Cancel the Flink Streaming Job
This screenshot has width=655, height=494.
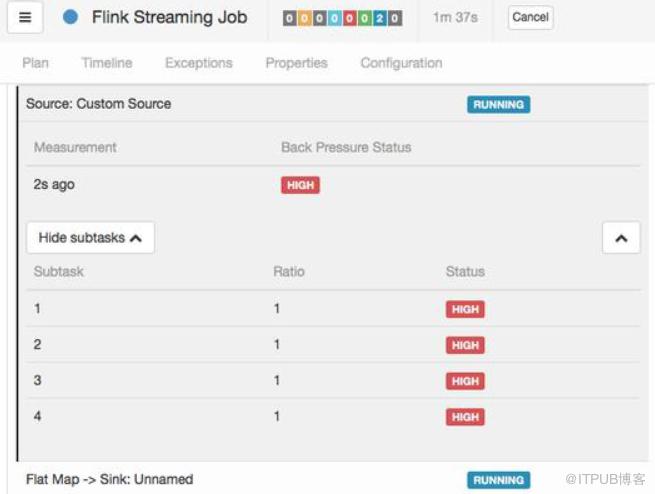(x=530, y=17)
